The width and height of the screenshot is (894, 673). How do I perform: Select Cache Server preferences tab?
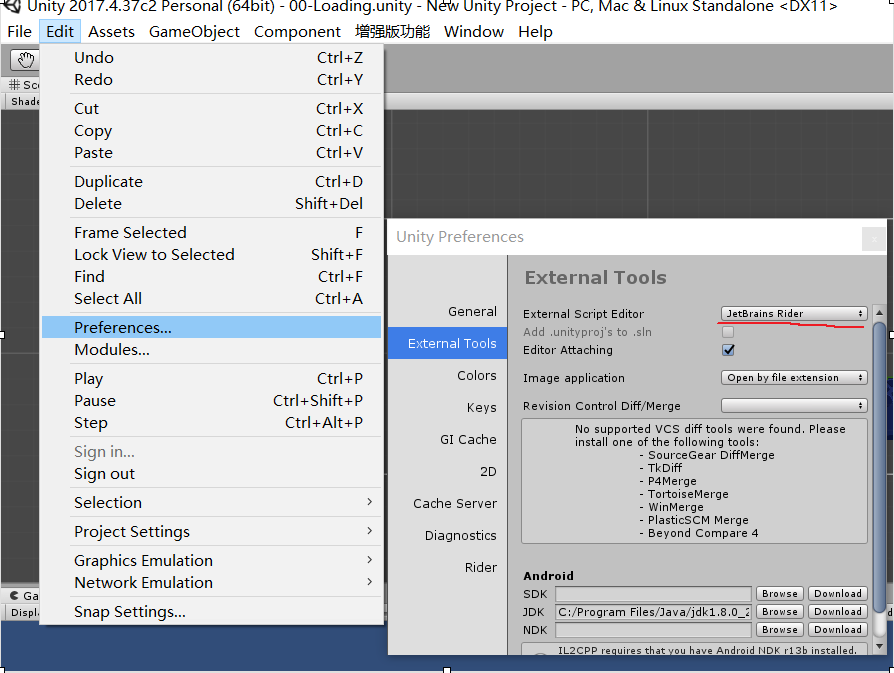(448, 504)
